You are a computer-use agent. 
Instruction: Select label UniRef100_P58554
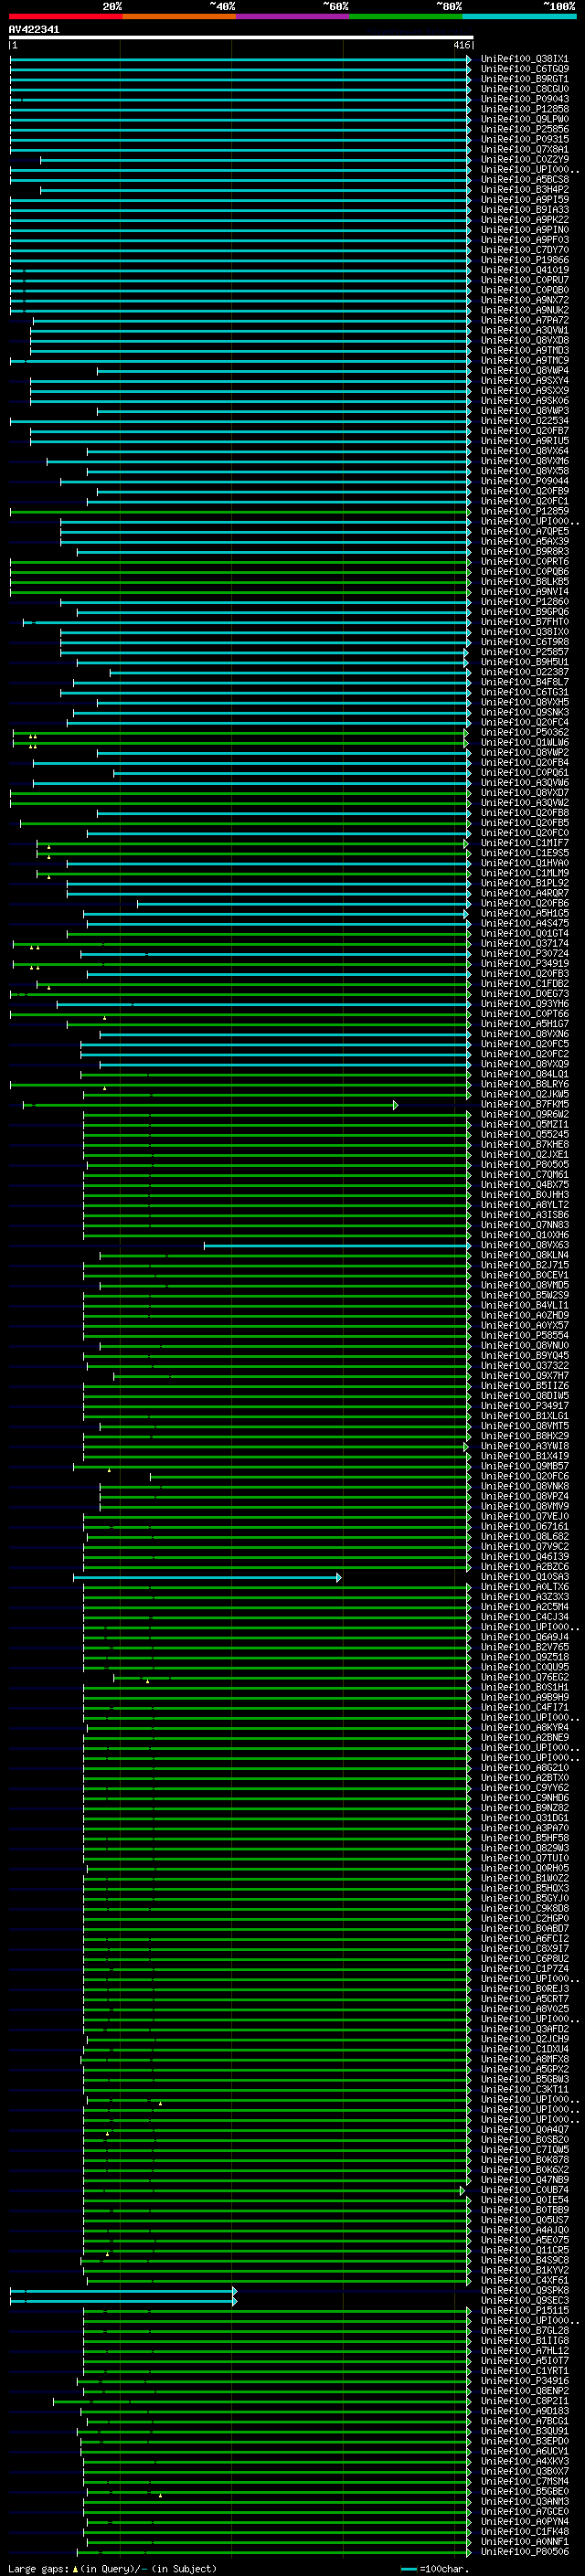525,1336
